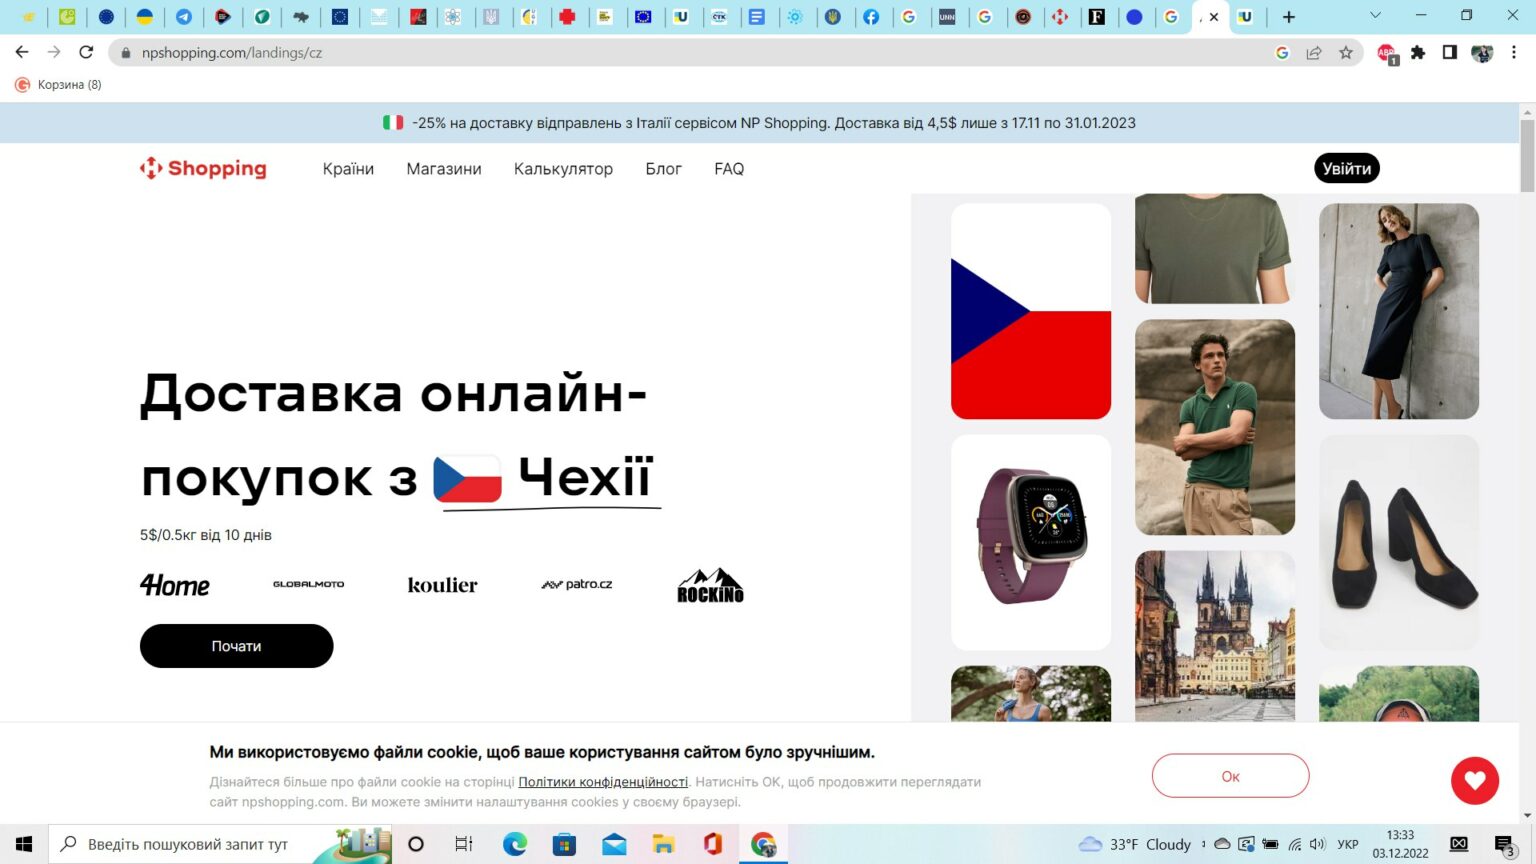Open the Калькулятор menu item
Screen dimensions: 1536x864
click(563, 168)
